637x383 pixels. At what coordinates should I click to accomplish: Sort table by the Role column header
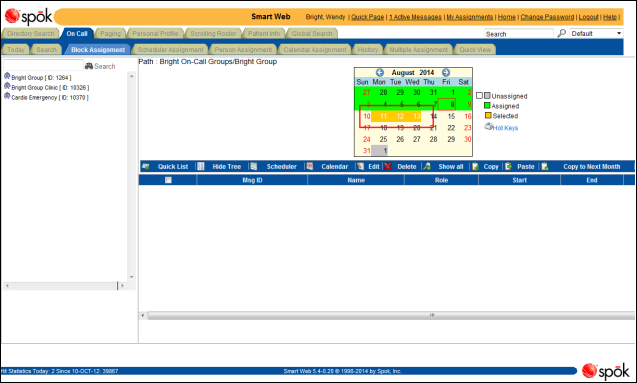[x=441, y=180]
